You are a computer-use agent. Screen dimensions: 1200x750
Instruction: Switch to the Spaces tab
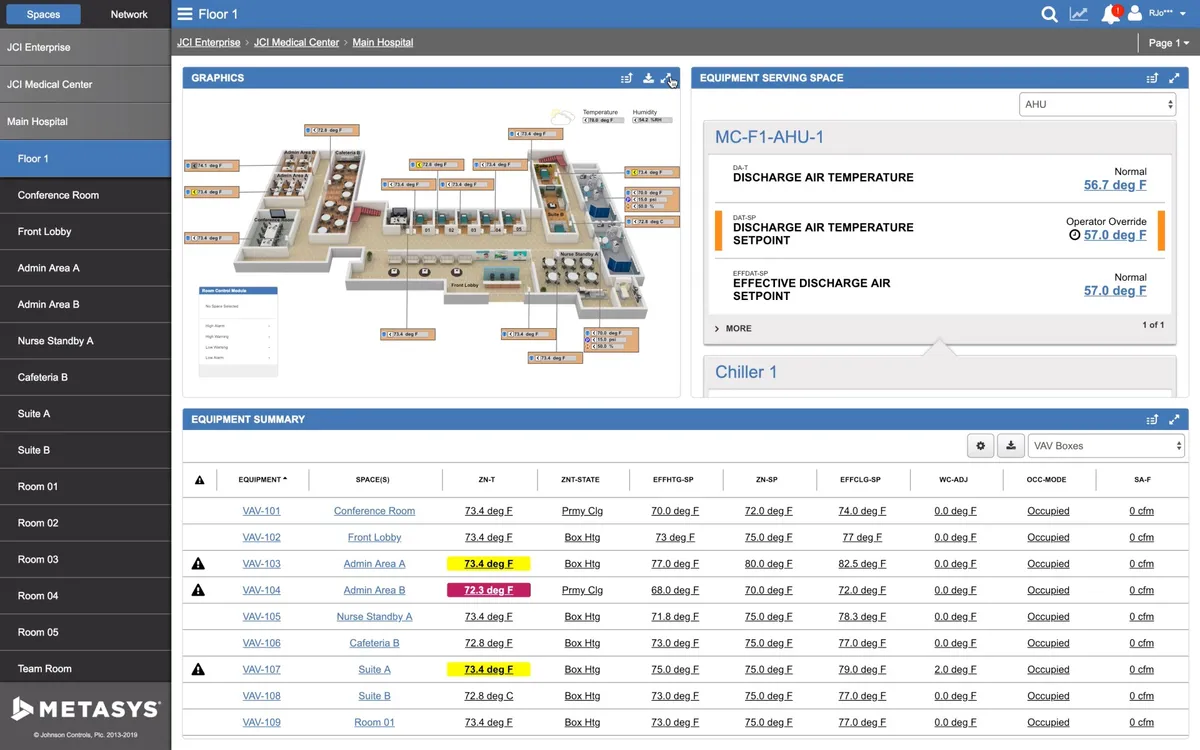point(43,14)
